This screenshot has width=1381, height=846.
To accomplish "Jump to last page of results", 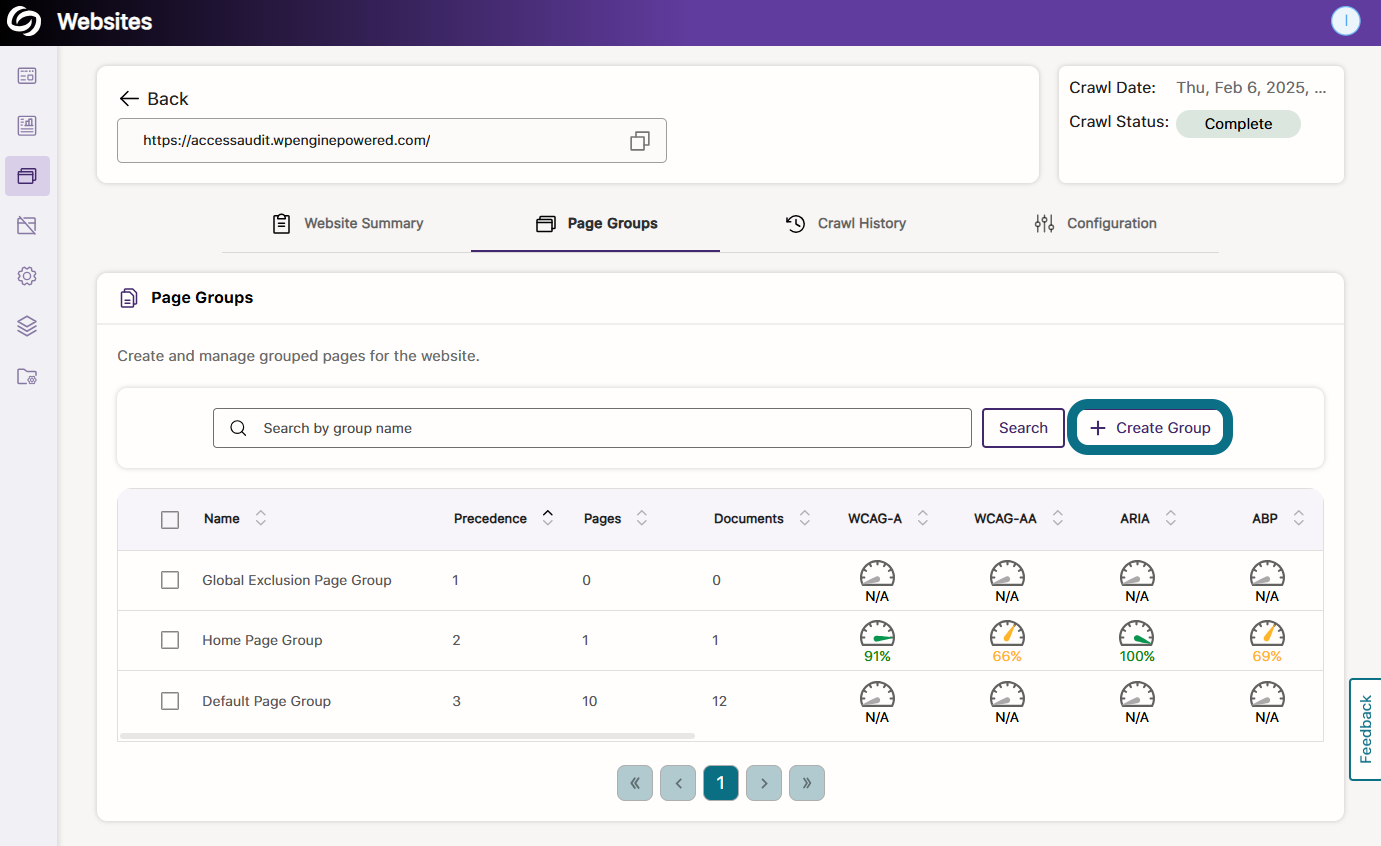I will 807,783.
